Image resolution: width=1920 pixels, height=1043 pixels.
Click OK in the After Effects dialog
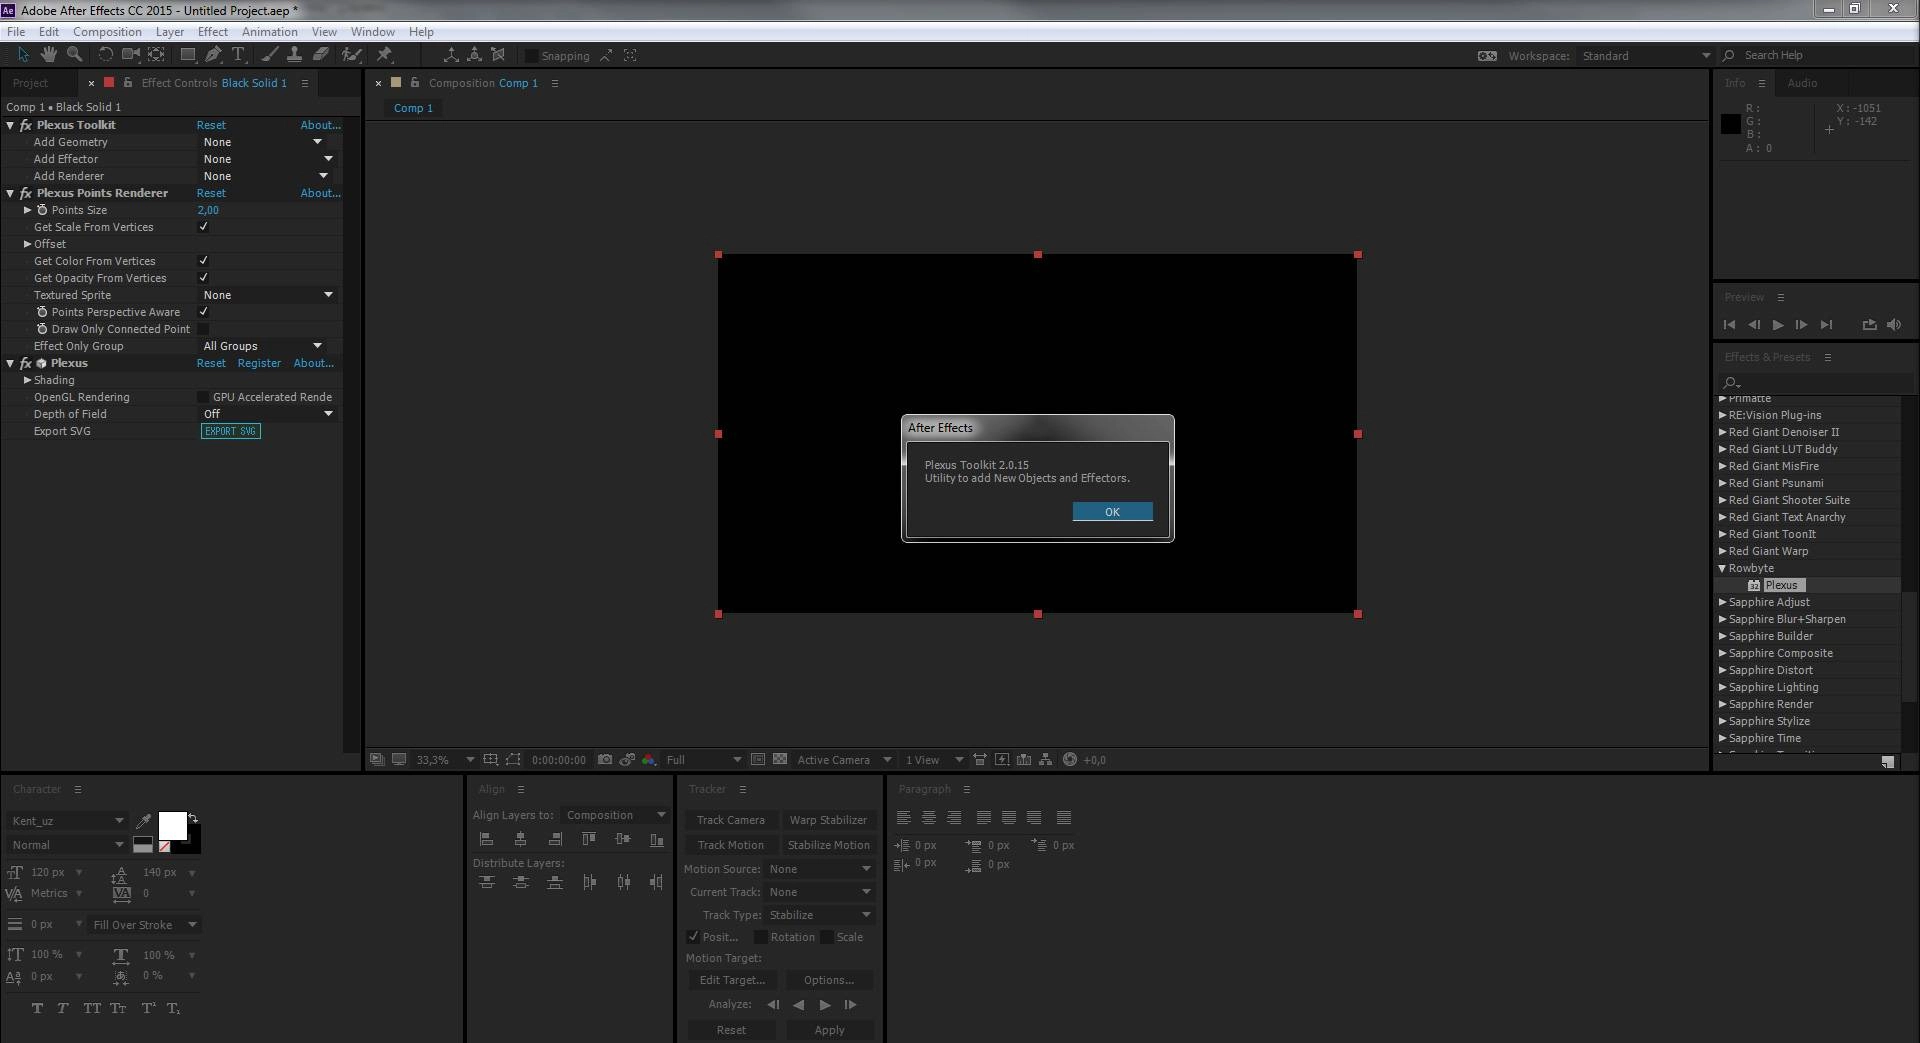pyautogui.click(x=1112, y=512)
